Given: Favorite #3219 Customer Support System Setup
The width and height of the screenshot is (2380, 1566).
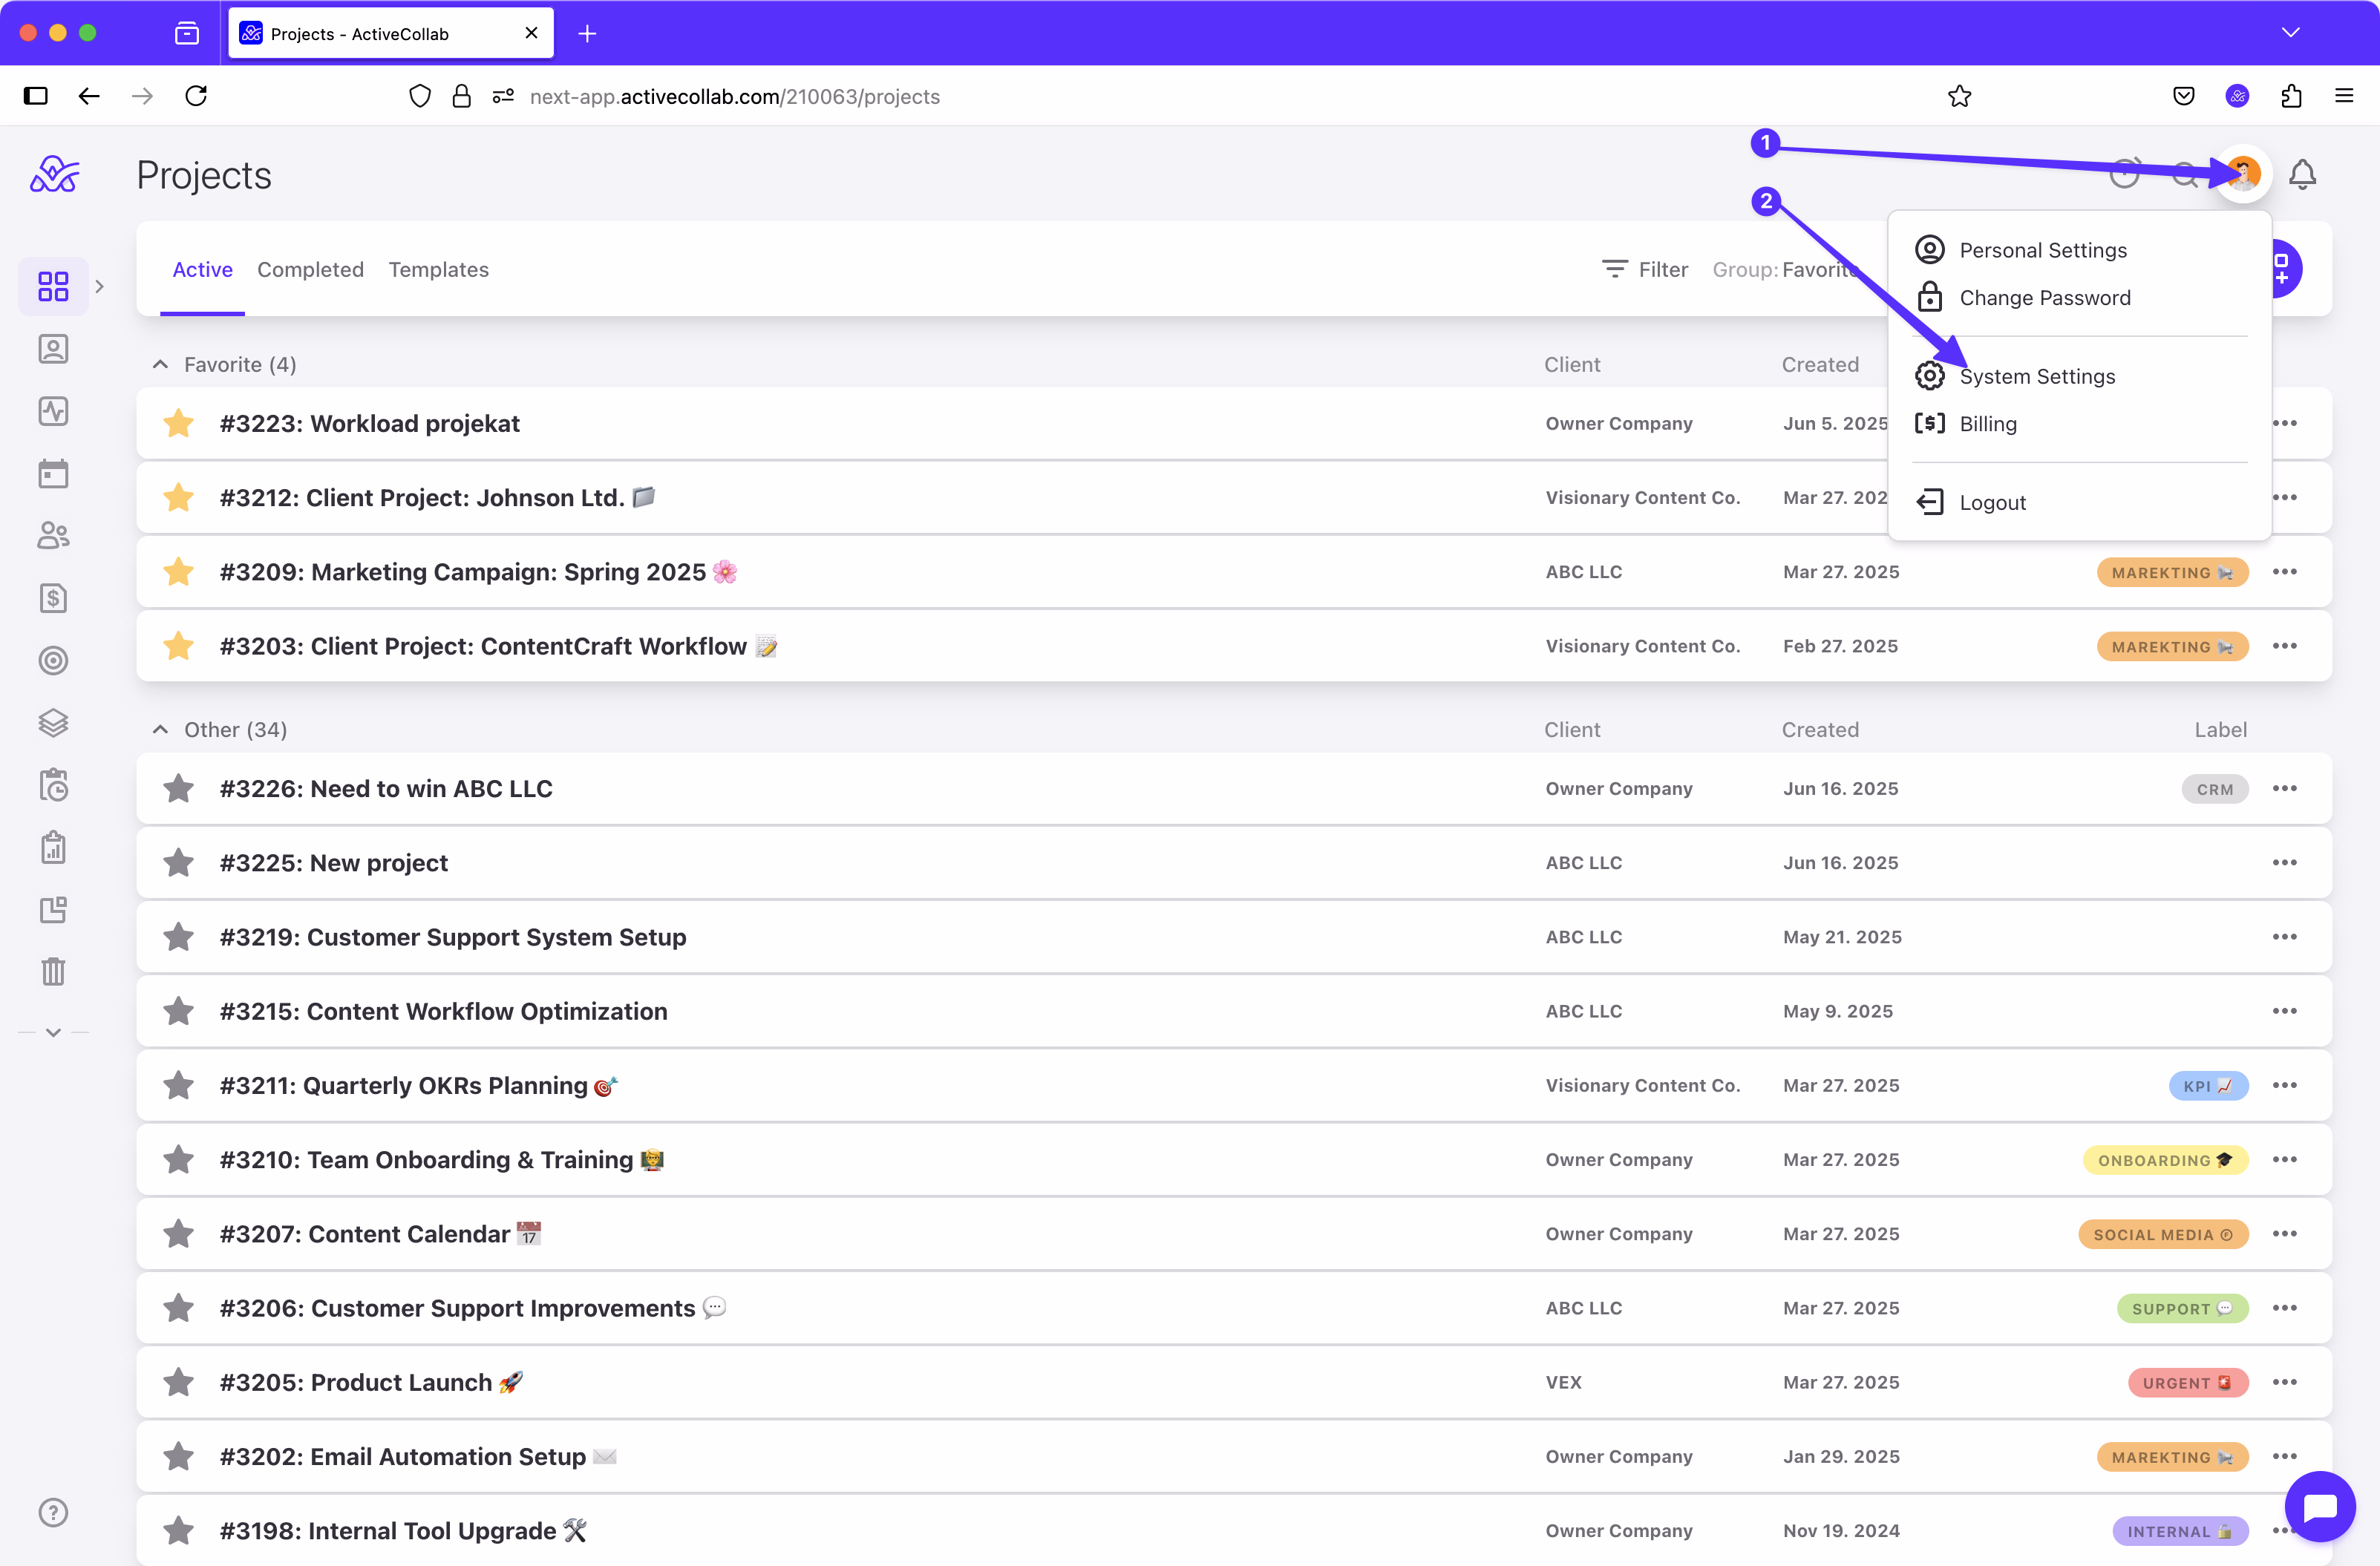Looking at the screenshot, I should tap(178, 936).
